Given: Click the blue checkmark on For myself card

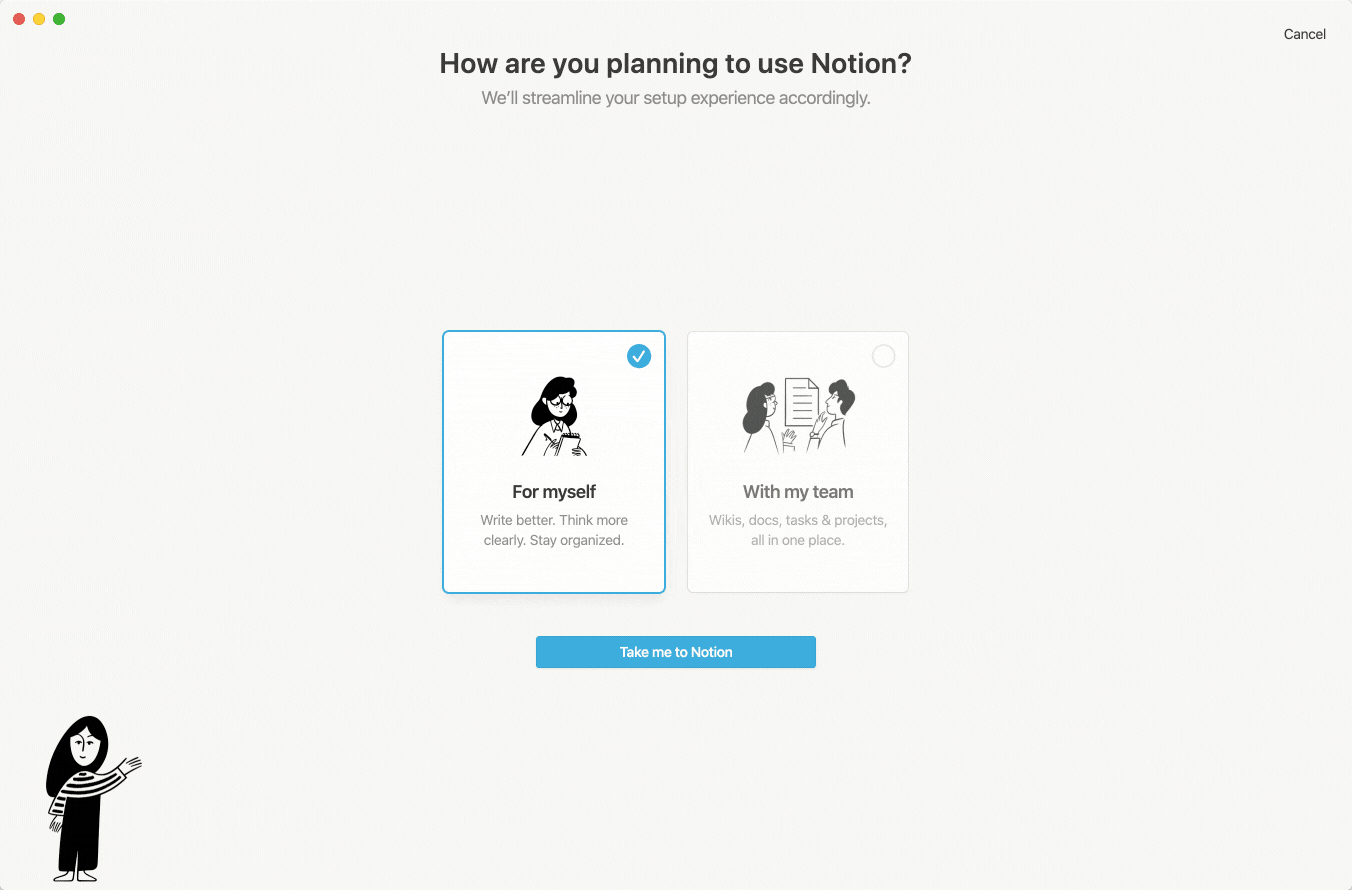Looking at the screenshot, I should coord(639,356).
